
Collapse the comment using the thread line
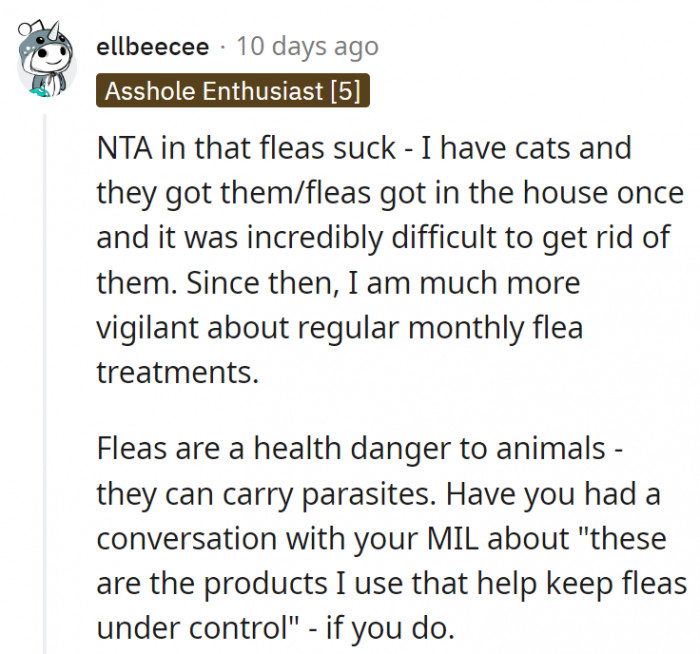tap(44, 380)
